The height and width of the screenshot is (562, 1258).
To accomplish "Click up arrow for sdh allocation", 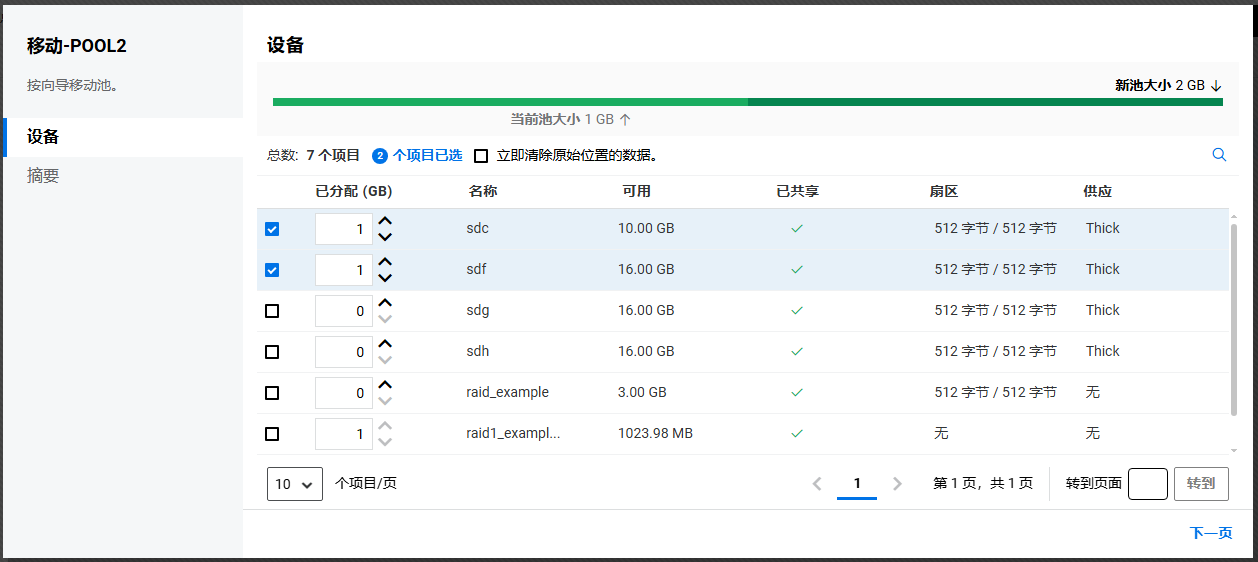I will pyautogui.click(x=385, y=344).
